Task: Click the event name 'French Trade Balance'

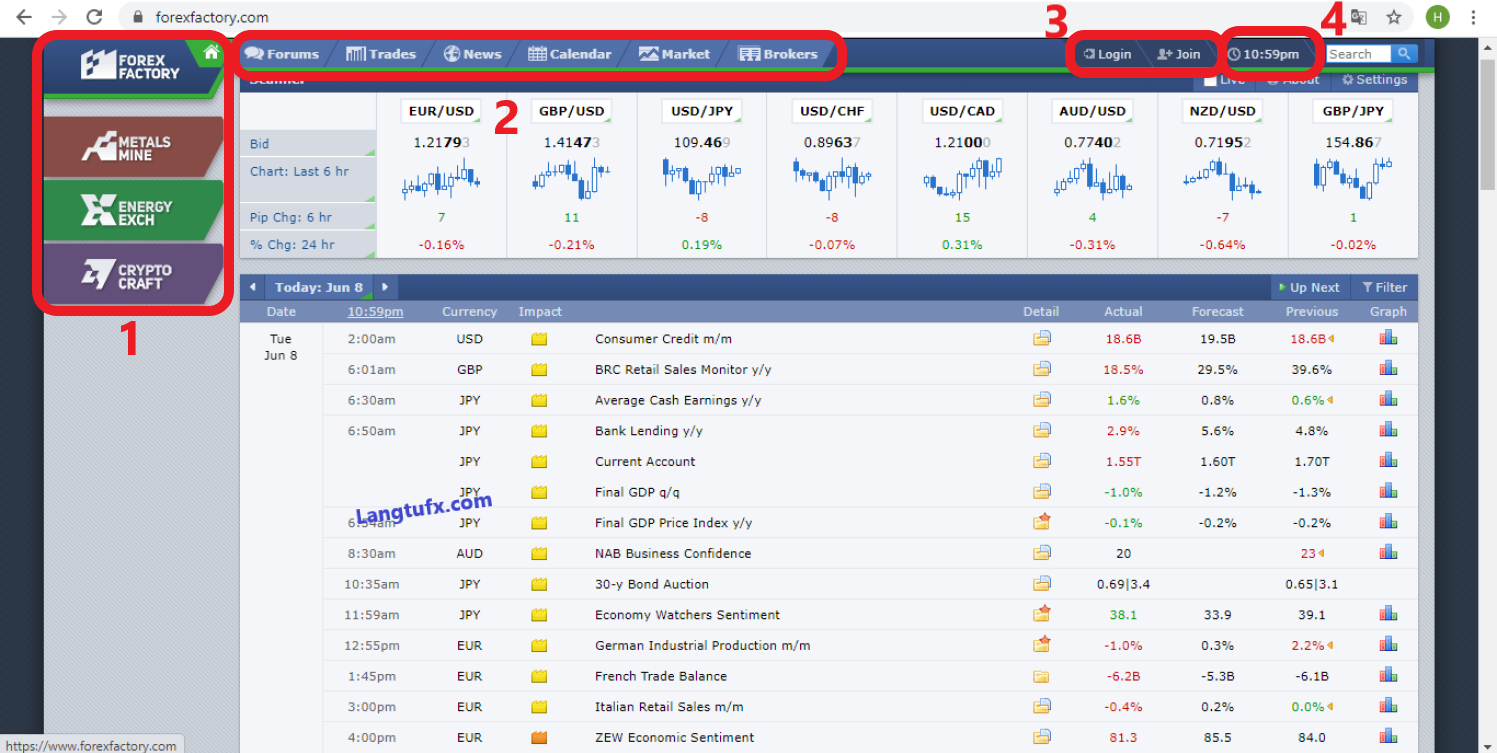Action: pyautogui.click(x=660, y=676)
